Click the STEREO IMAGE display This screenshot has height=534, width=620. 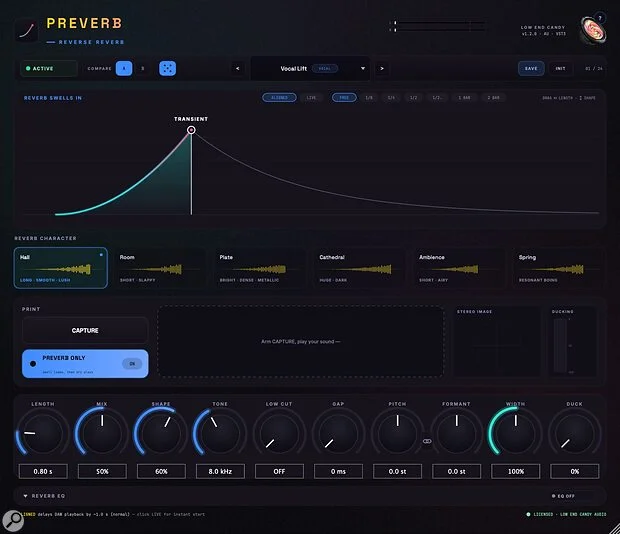point(496,342)
